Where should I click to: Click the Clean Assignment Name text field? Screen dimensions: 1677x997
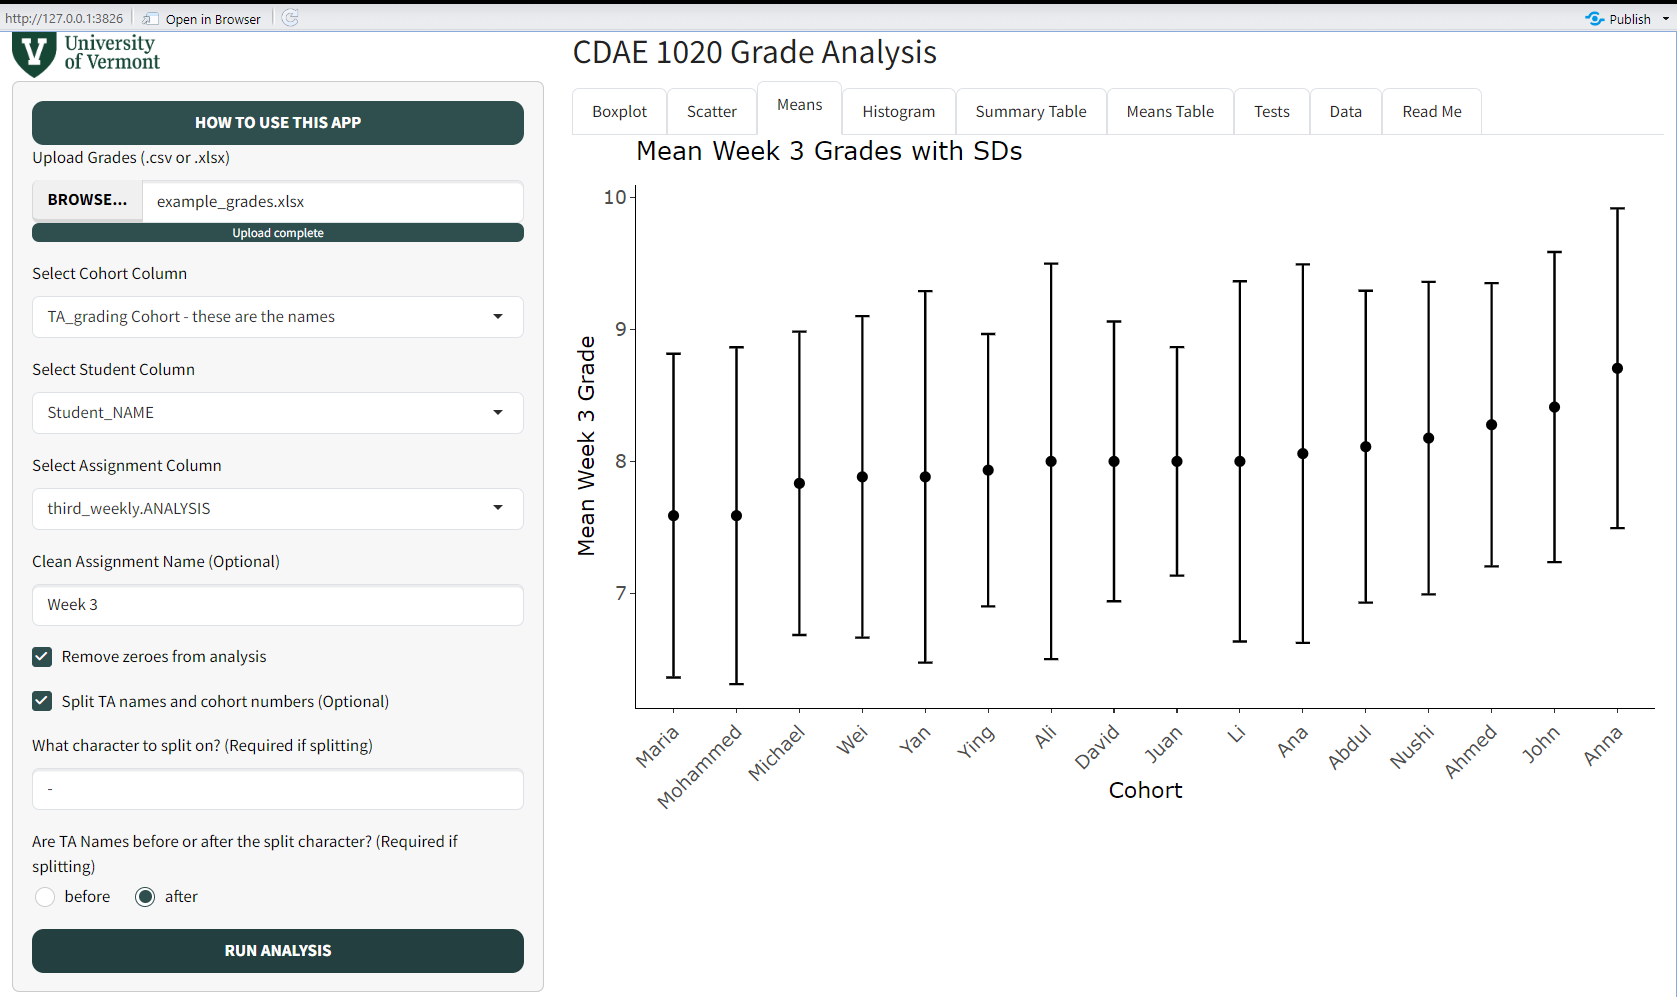click(x=277, y=605)
